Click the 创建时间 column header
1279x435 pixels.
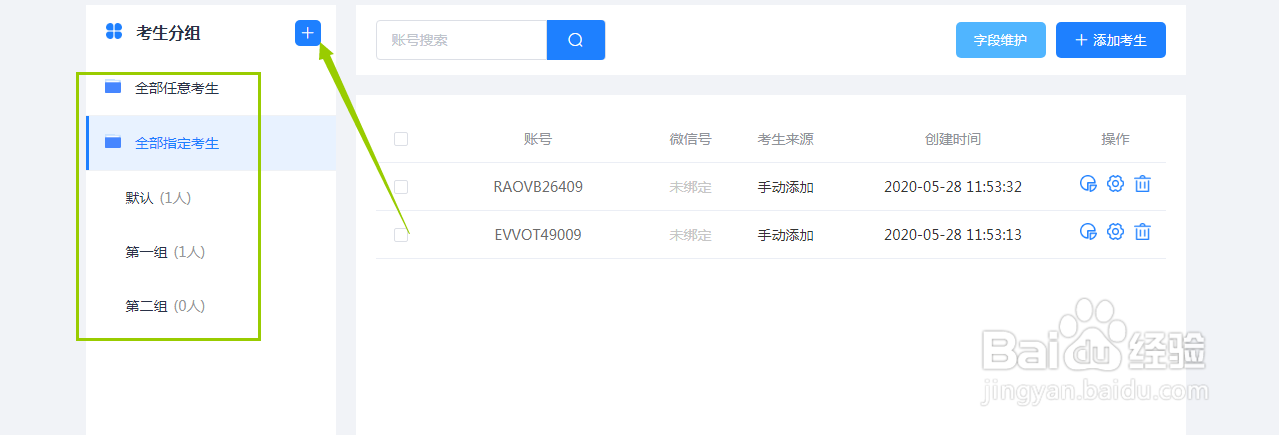[953, 139]
